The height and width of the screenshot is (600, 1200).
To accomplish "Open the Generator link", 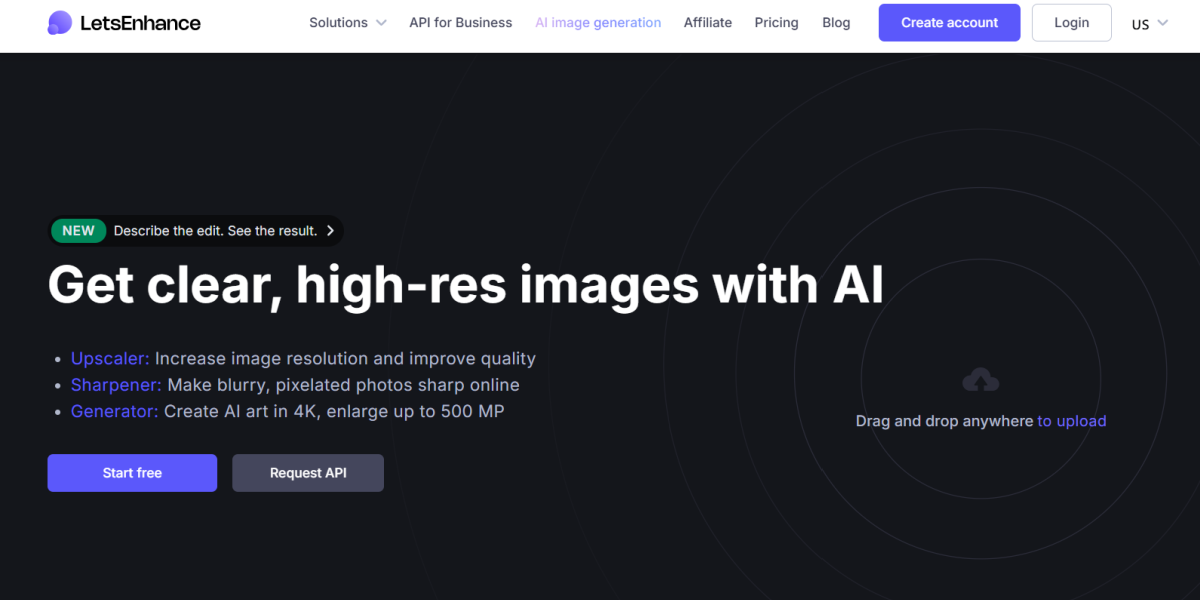I will point(115,411).
